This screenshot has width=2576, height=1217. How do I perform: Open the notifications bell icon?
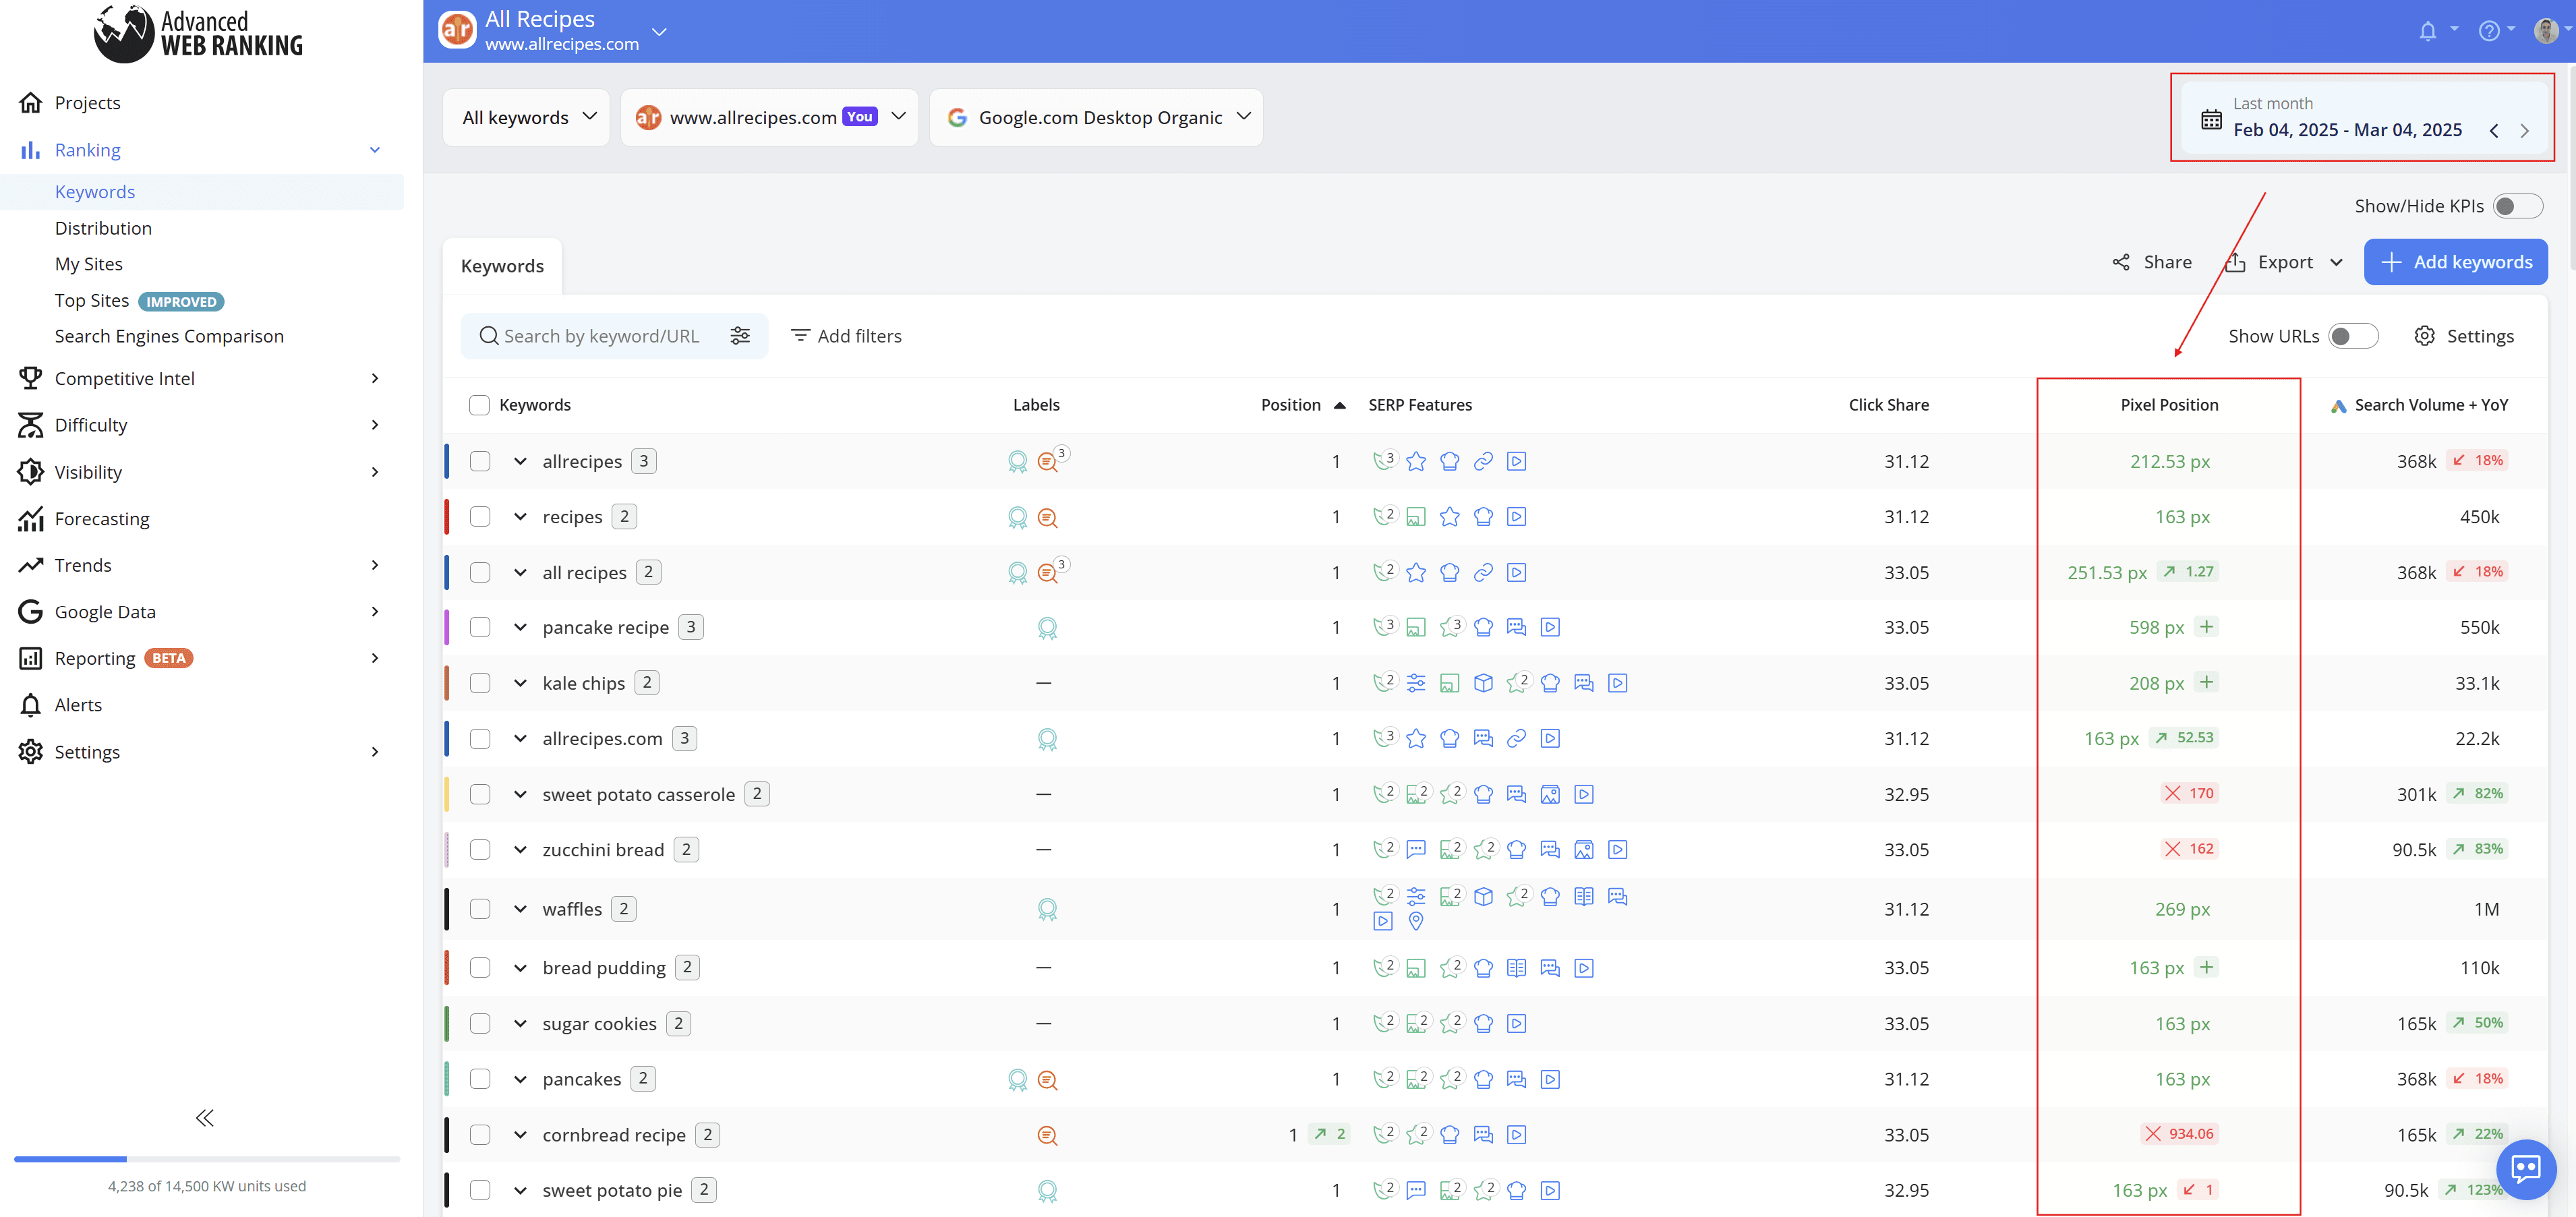coord(2427,31)
